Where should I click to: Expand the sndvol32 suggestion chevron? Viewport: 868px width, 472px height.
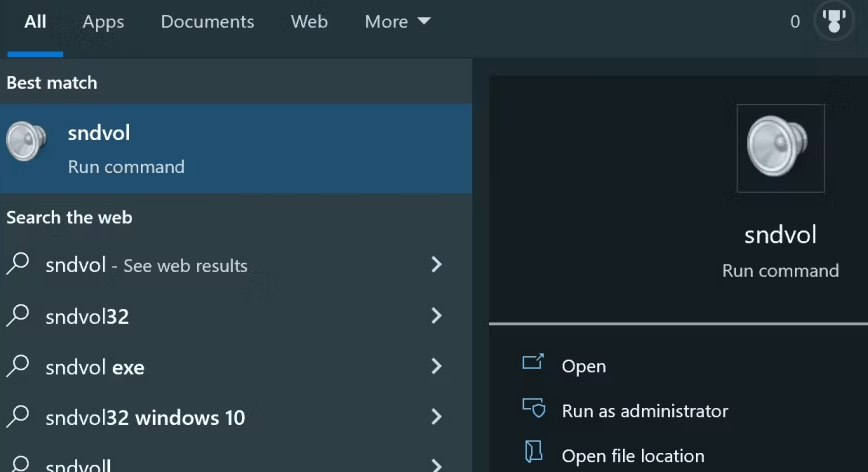click(x=436, y=315)
